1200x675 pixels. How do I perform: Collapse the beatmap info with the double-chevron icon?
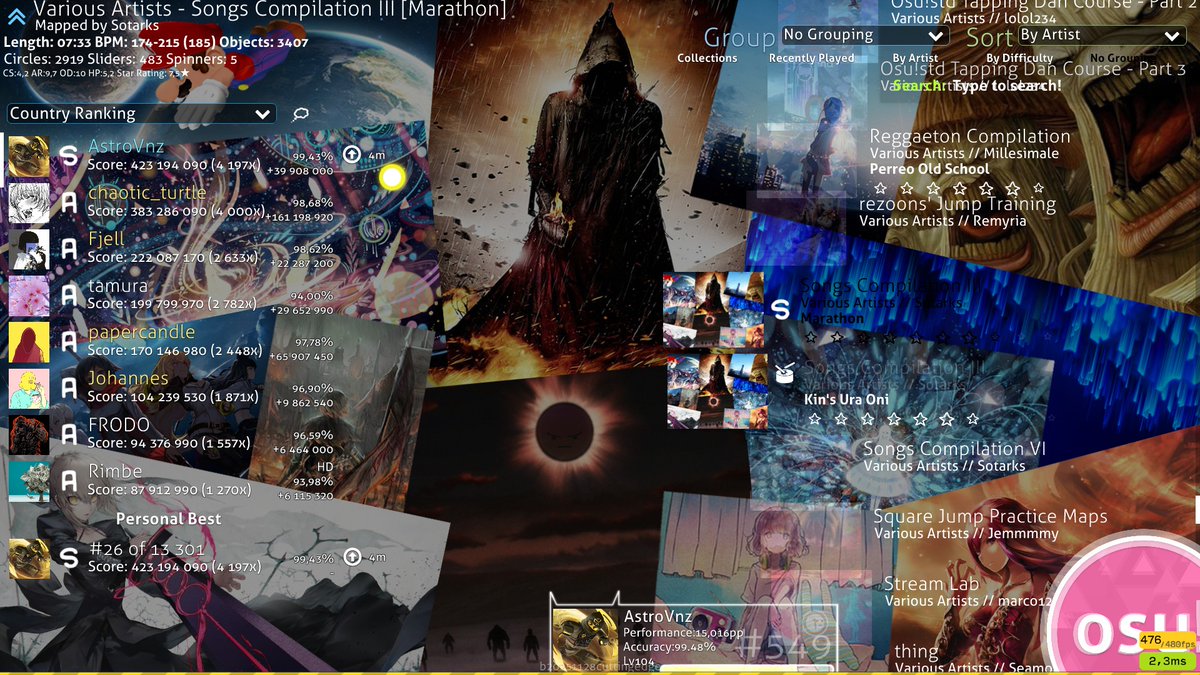click(16, 15)
